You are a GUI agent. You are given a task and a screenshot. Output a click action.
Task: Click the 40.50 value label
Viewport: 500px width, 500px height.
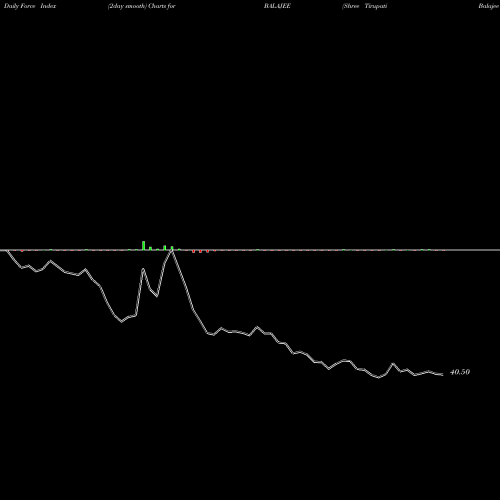(x=460, y=372)
